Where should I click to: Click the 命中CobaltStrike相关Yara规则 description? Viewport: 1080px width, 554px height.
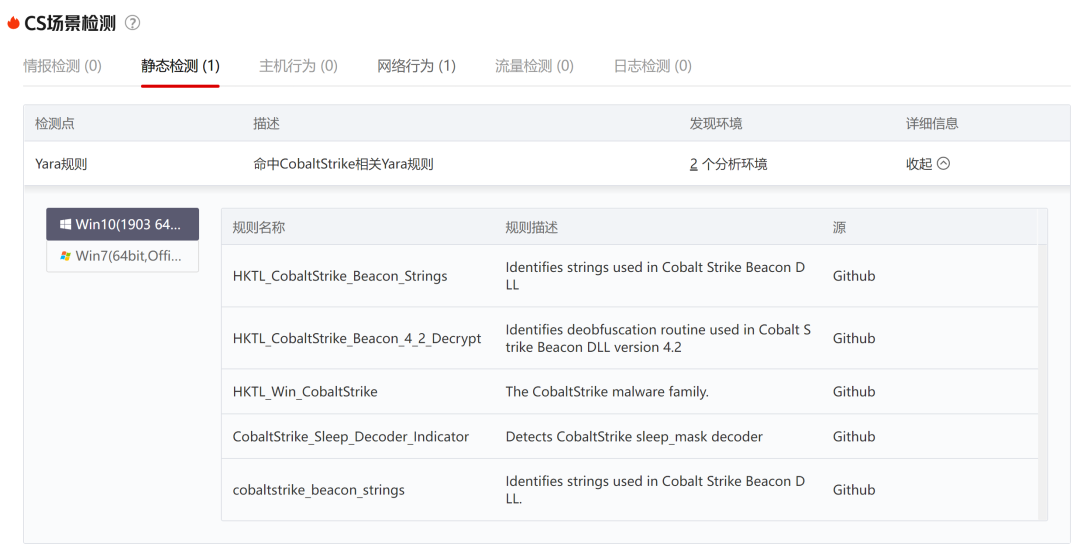(343, 164)
